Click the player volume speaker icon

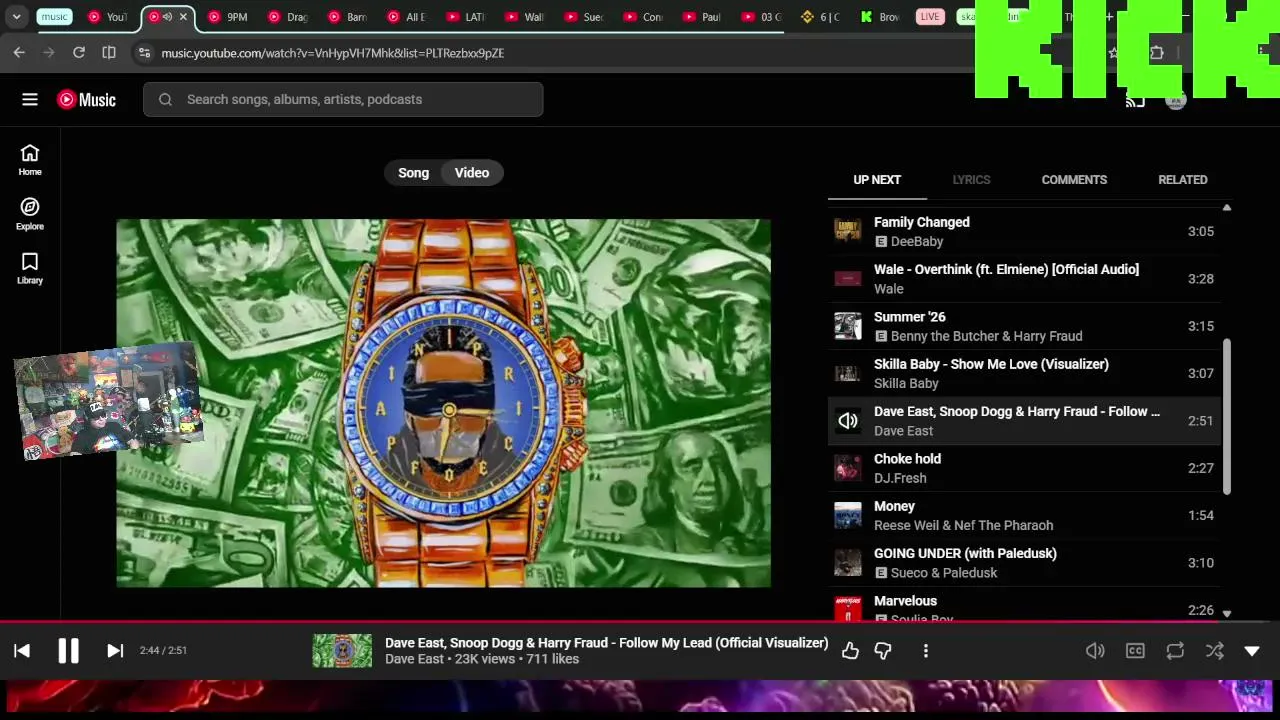tap(1095, 651)
